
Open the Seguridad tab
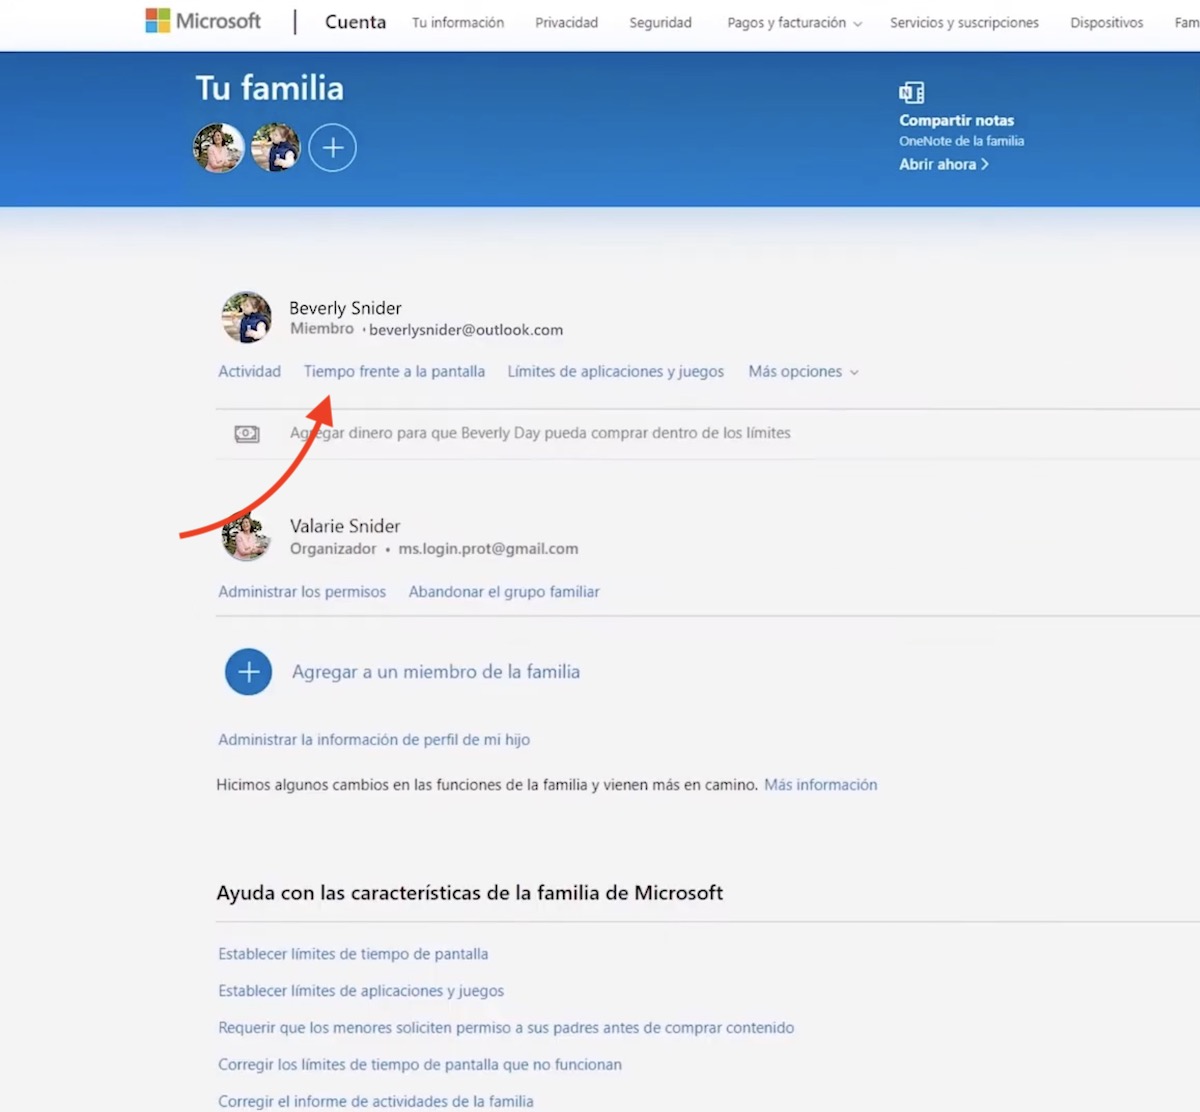point(660,22)
